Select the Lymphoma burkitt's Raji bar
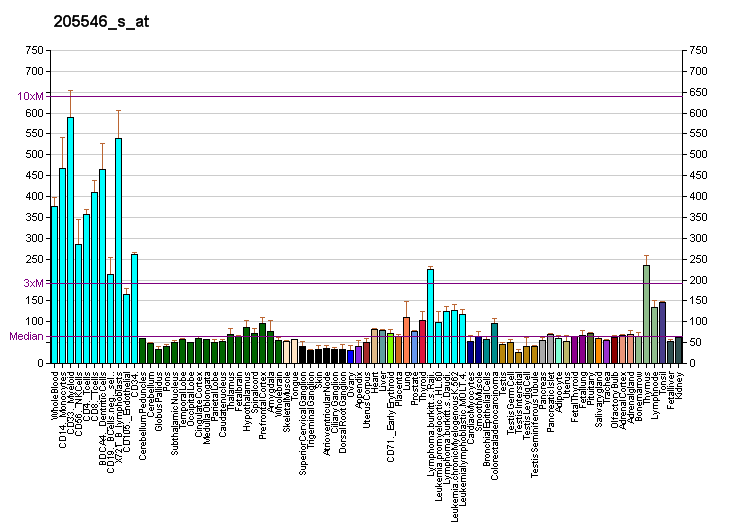The height and width of the screenshot is (530, 732). (430, 316)
